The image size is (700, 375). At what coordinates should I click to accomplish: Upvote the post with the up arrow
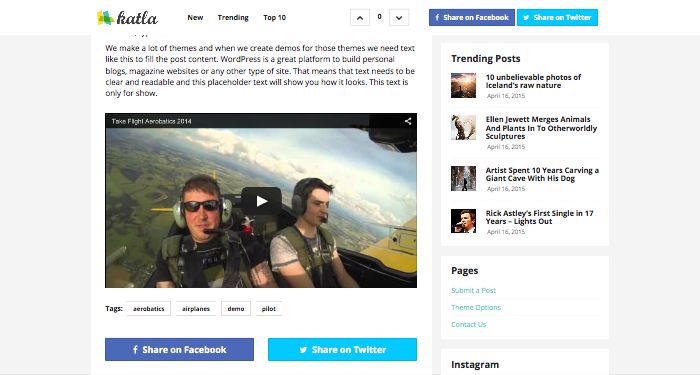coord(360,18)
